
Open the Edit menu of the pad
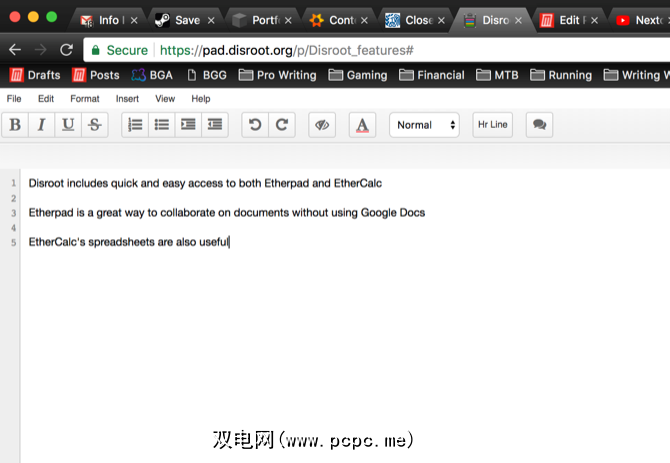click(46, 99)
